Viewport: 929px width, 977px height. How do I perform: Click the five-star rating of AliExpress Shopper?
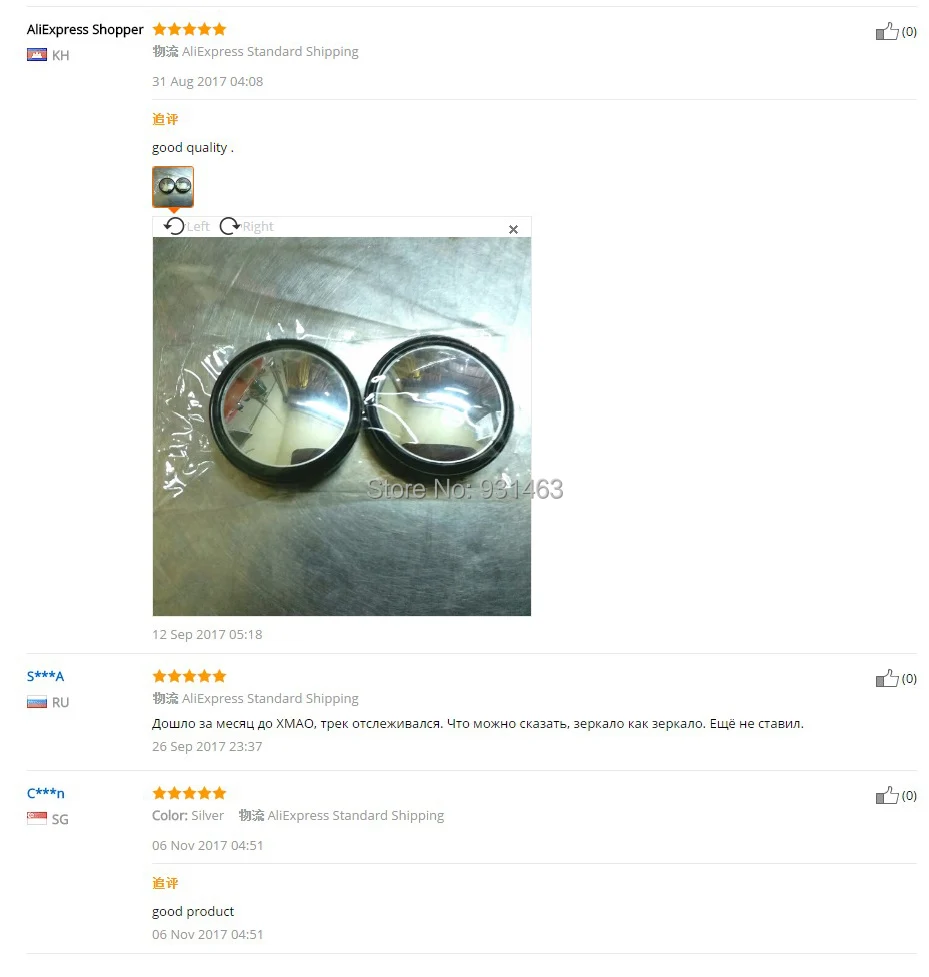click(189, 29)
